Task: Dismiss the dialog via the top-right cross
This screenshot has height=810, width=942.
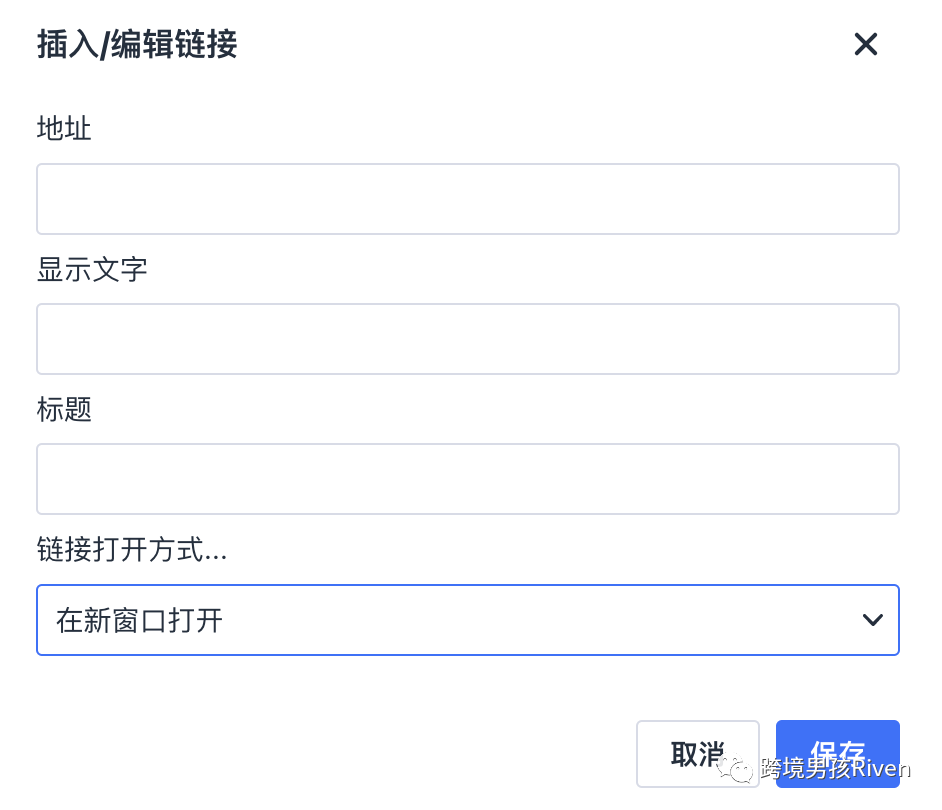Action: coord(865,44)
